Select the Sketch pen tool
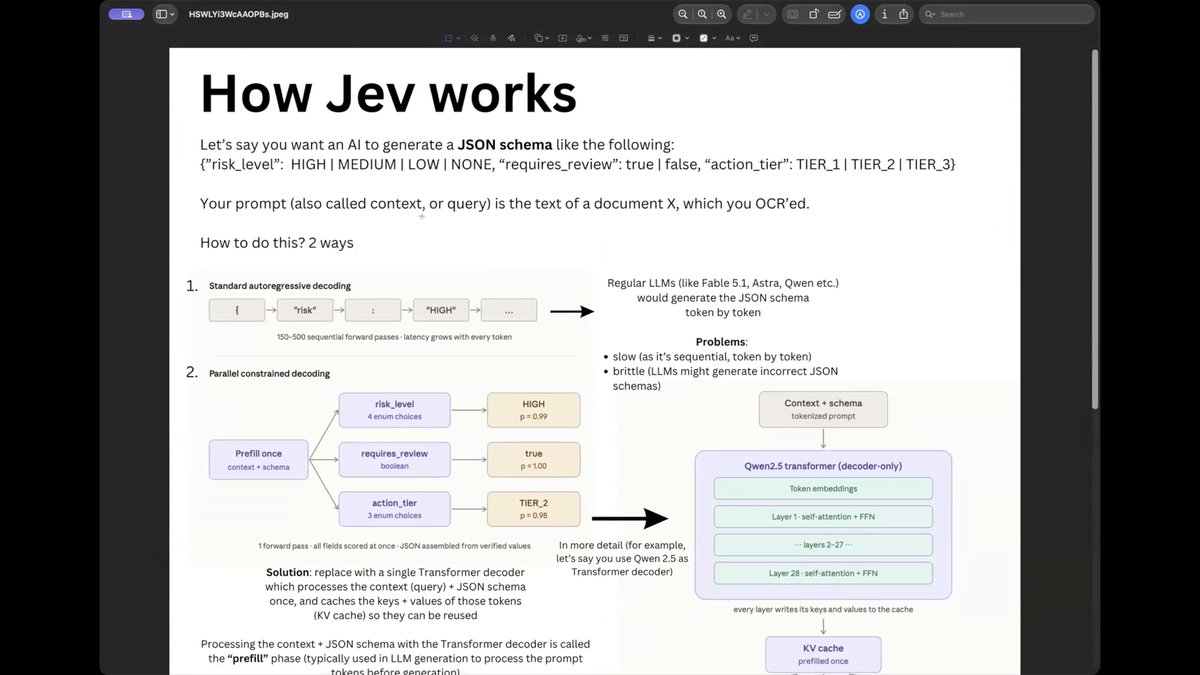Screen dimensions: 1200x675 pos(493,38)
